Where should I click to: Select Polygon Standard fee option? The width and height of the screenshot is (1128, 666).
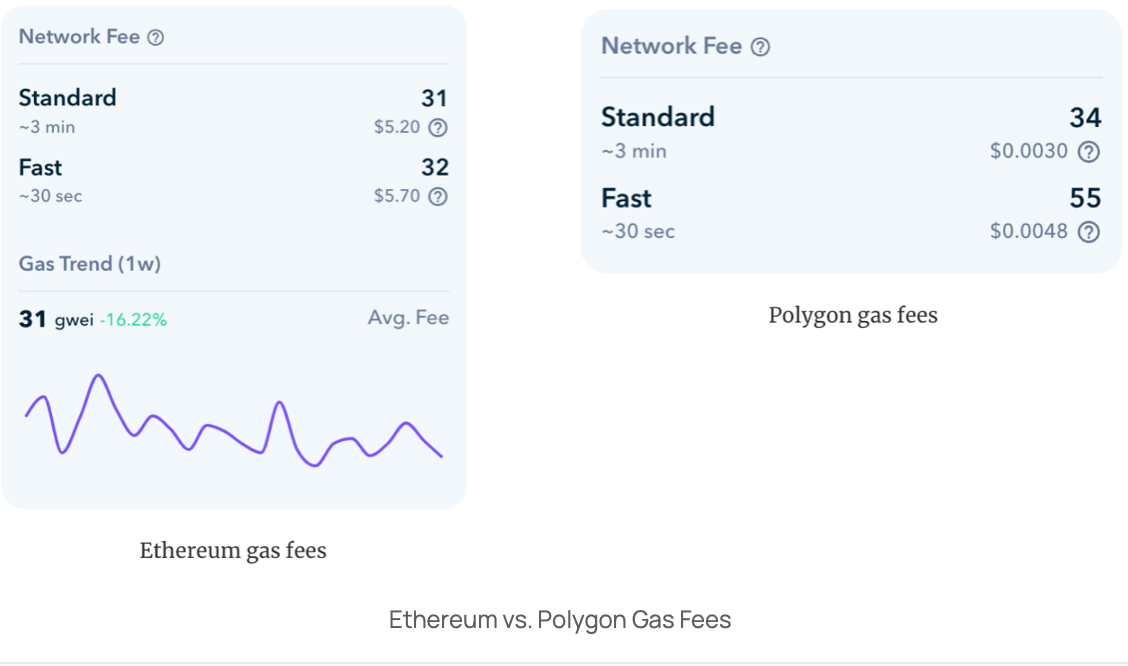pyautogui.click(x=851, y=133)
